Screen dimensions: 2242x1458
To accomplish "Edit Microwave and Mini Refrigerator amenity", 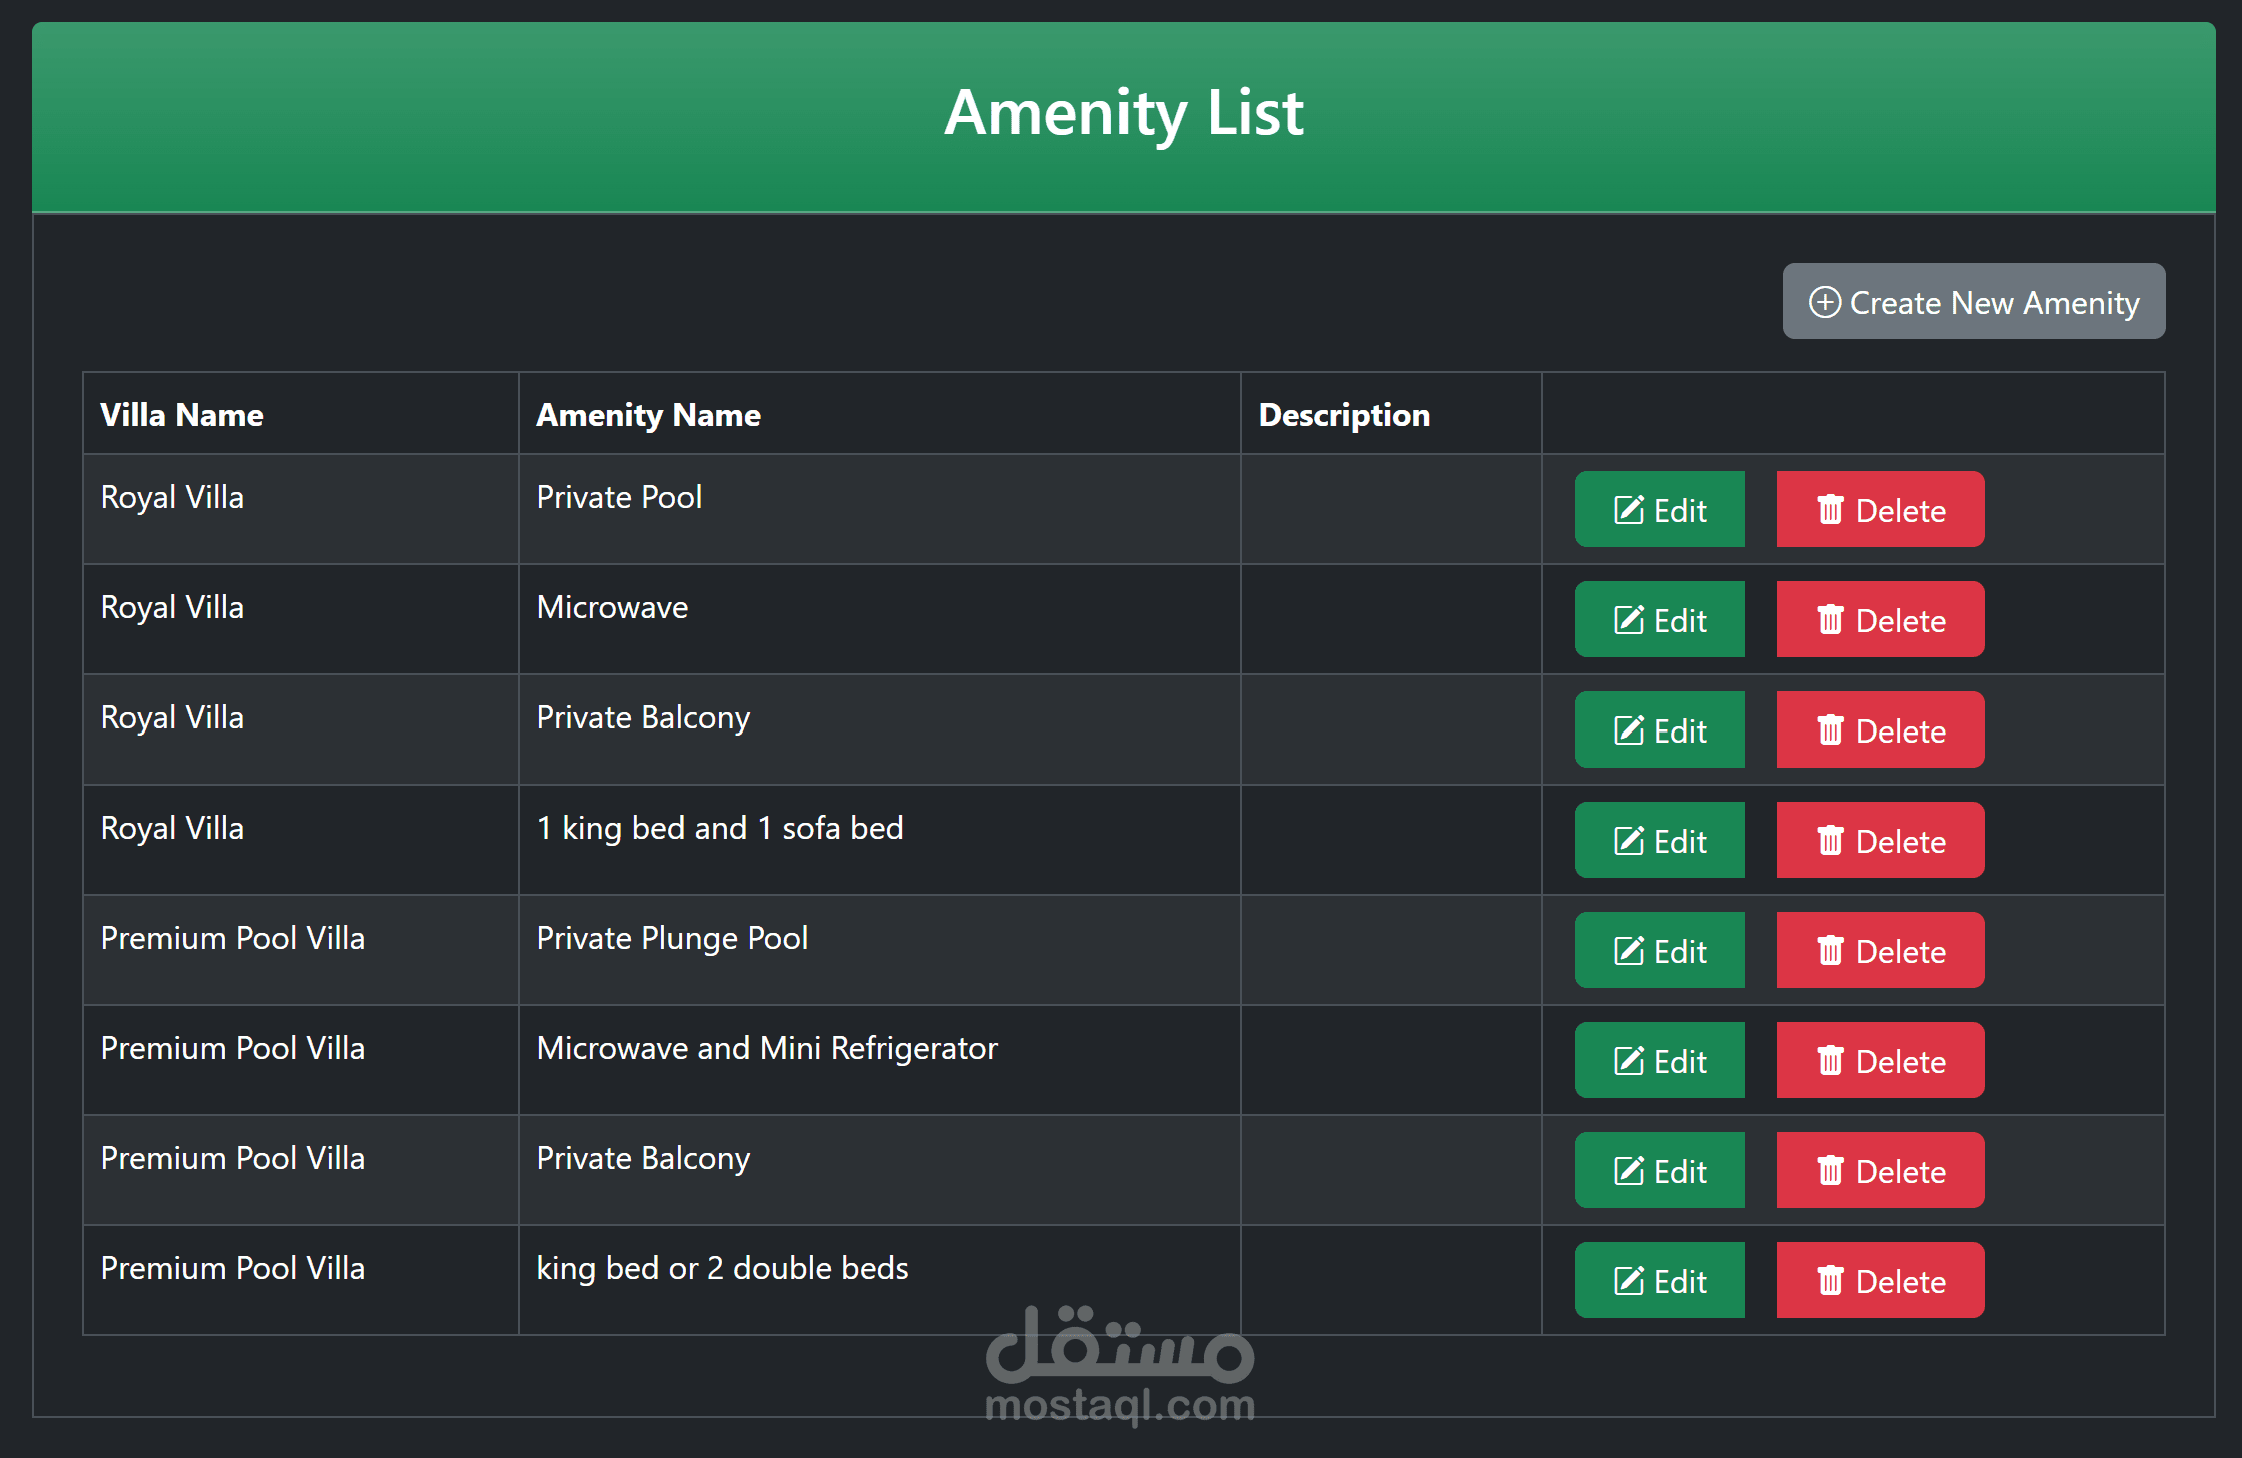I will coord(1660,1061).
